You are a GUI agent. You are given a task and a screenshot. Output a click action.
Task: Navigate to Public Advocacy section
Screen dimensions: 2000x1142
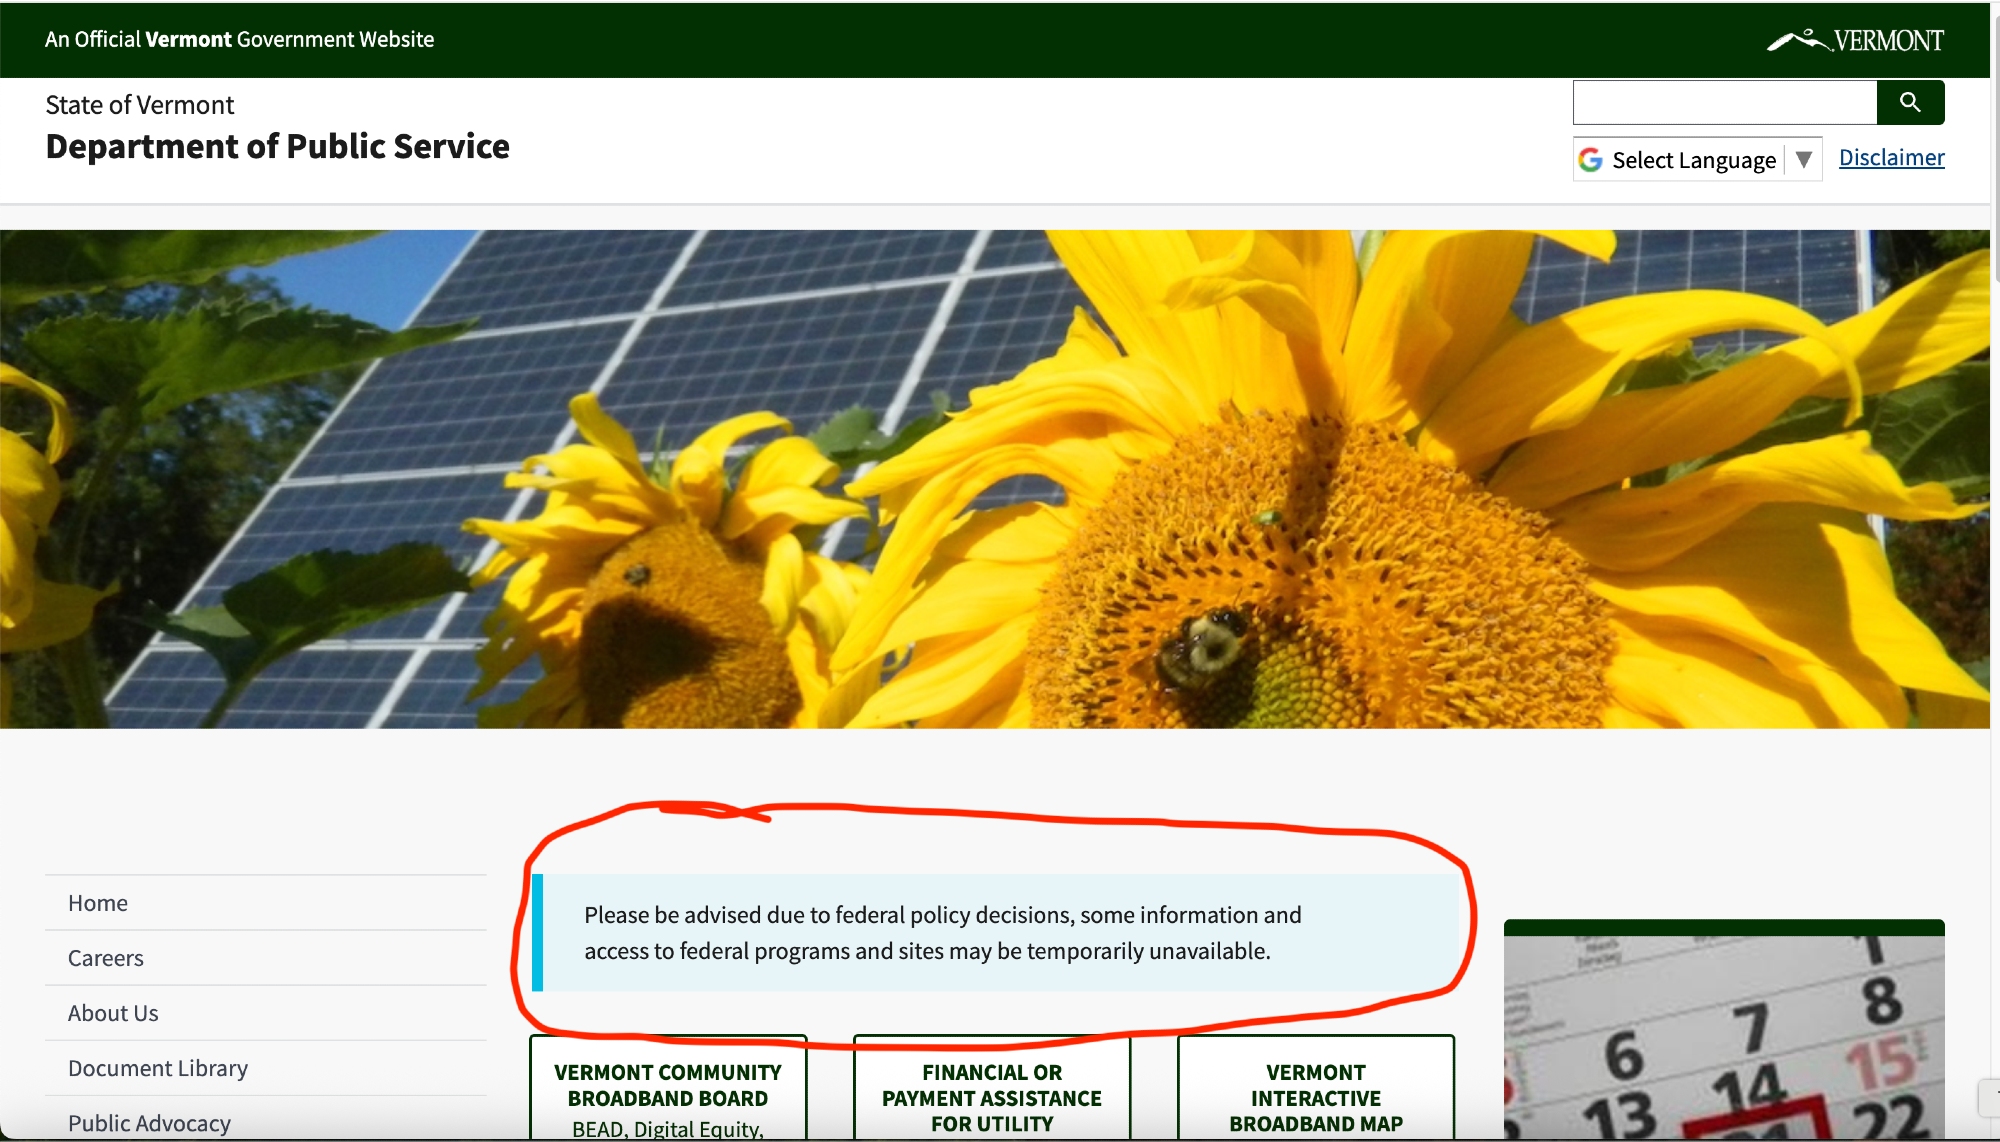point(149,1123)
